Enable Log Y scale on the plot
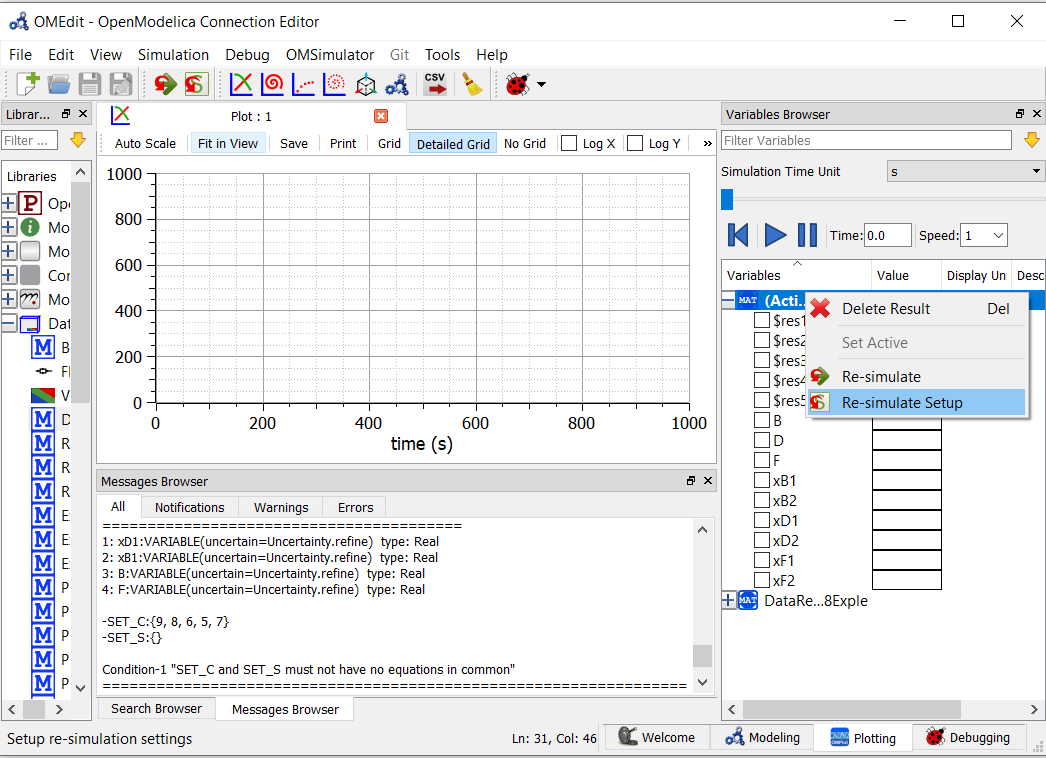This screenshot has height=758, width=1046. tap(637, 143)
